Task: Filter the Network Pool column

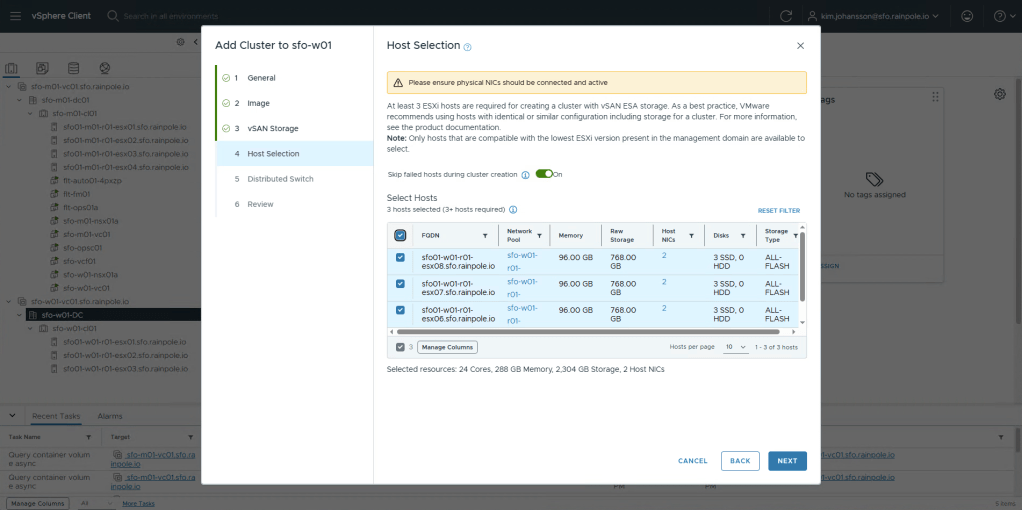Action: 540,236
